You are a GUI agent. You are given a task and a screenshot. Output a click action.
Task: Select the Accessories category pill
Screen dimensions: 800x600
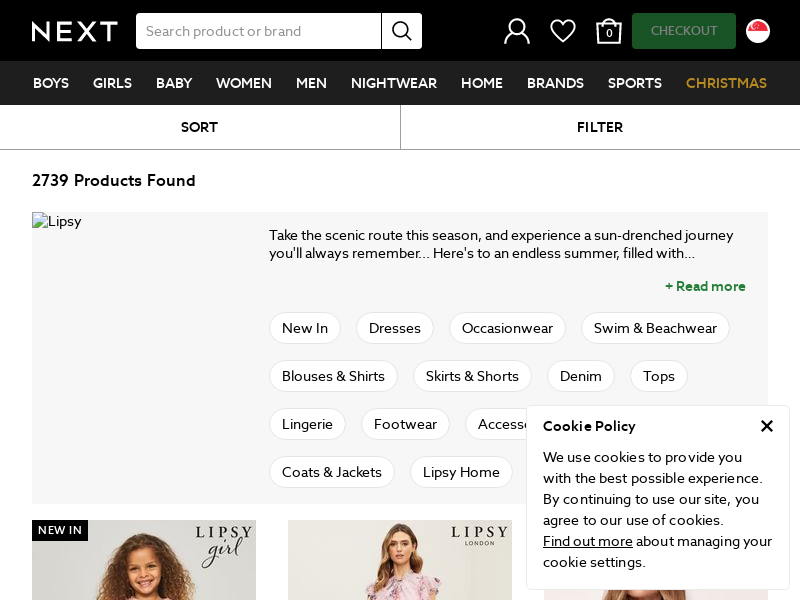pos(496,424)
